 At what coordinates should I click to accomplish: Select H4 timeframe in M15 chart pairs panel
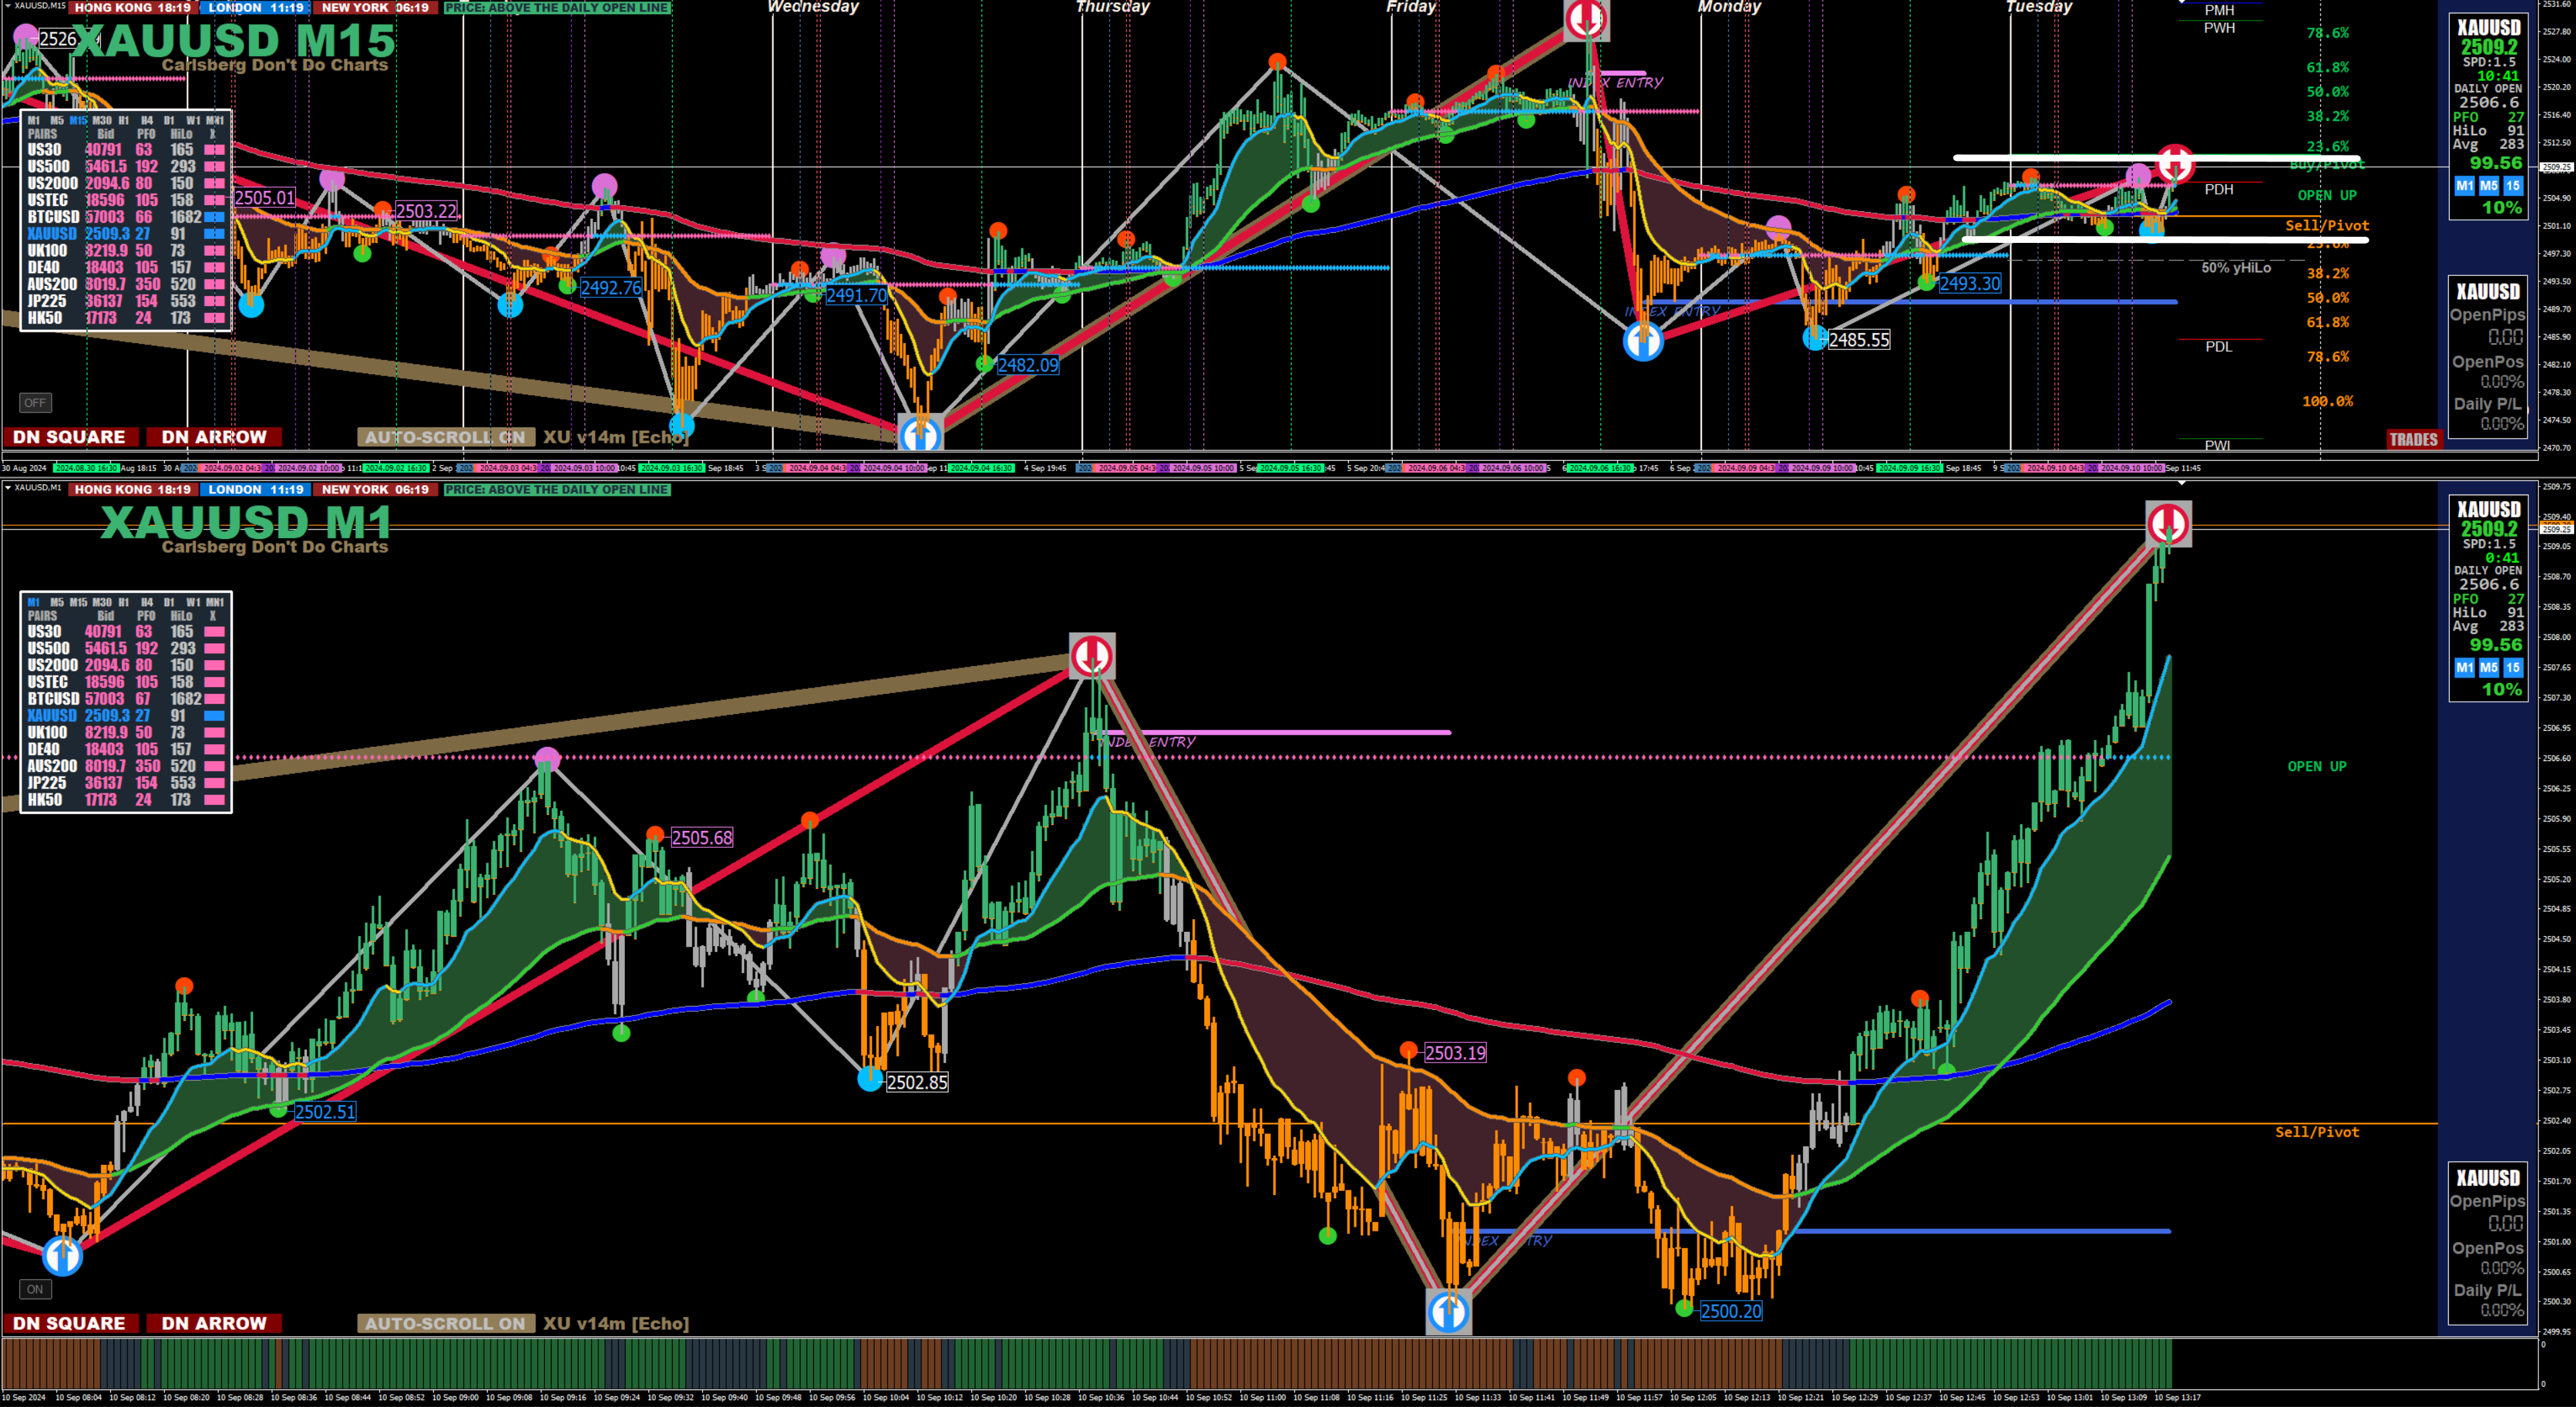tap(146, 120)
